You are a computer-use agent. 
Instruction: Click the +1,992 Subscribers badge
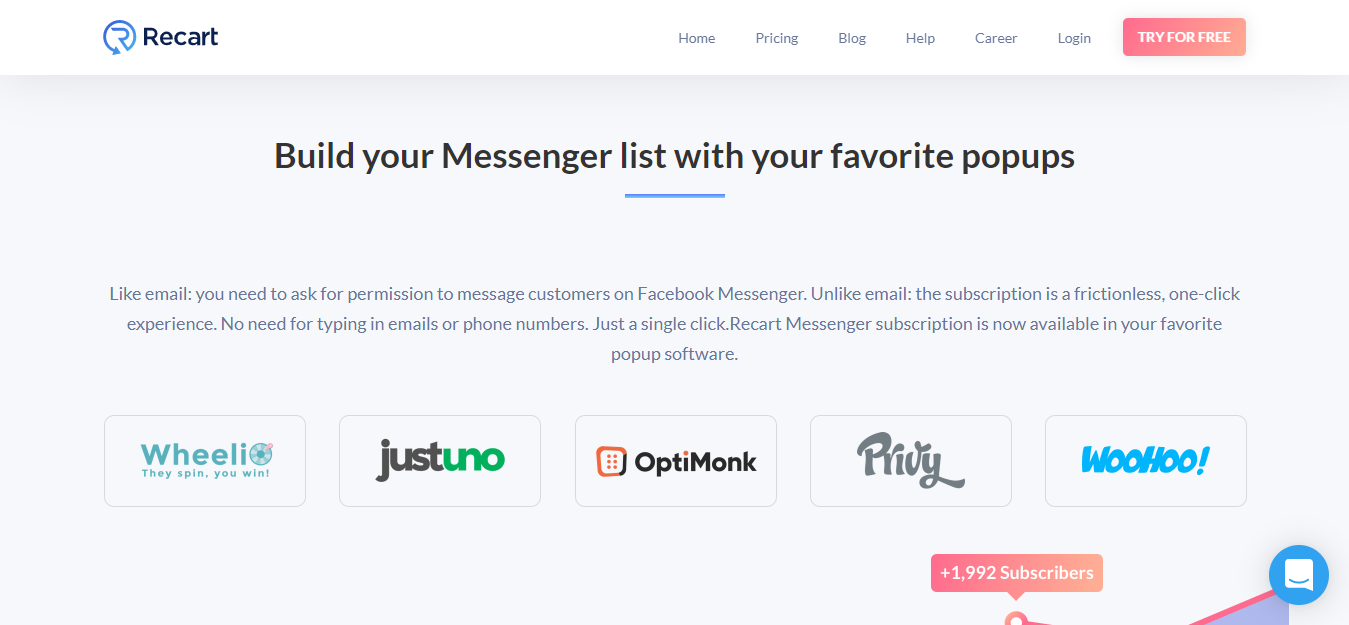pyautogui.click(x=1016, y=572)
